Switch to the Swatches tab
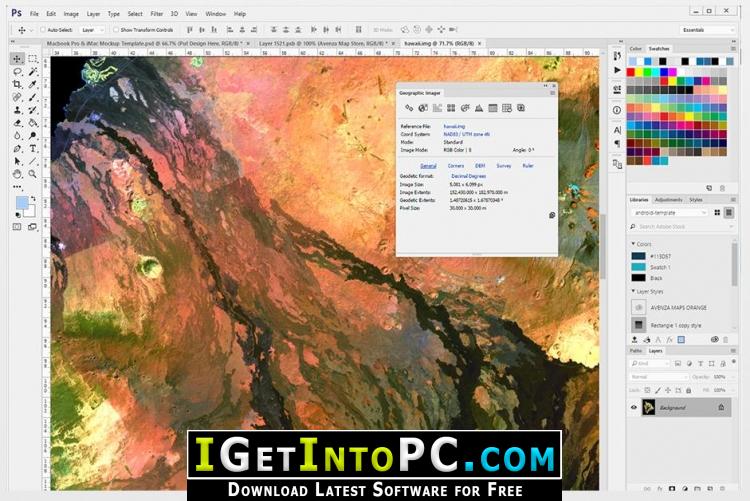750x501 pixels. (x=659, y=49)
